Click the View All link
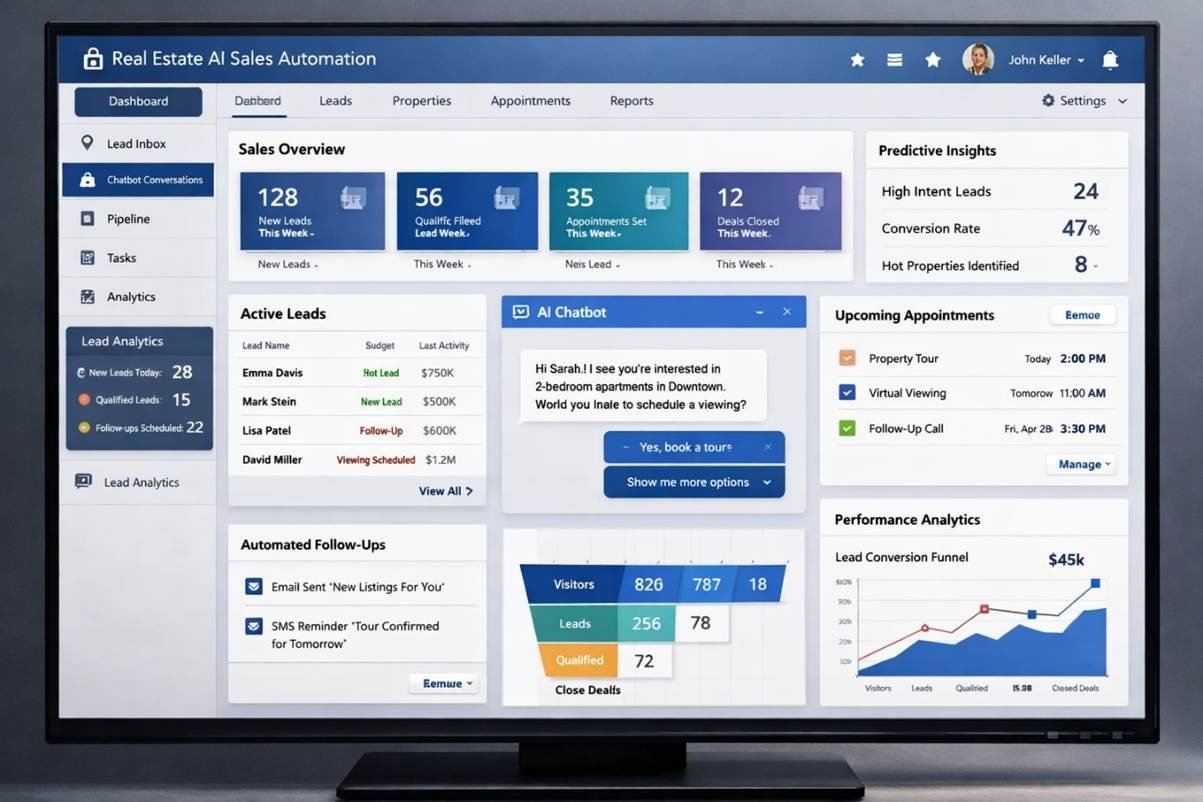The image size is (1203, 802). [446, 491]
